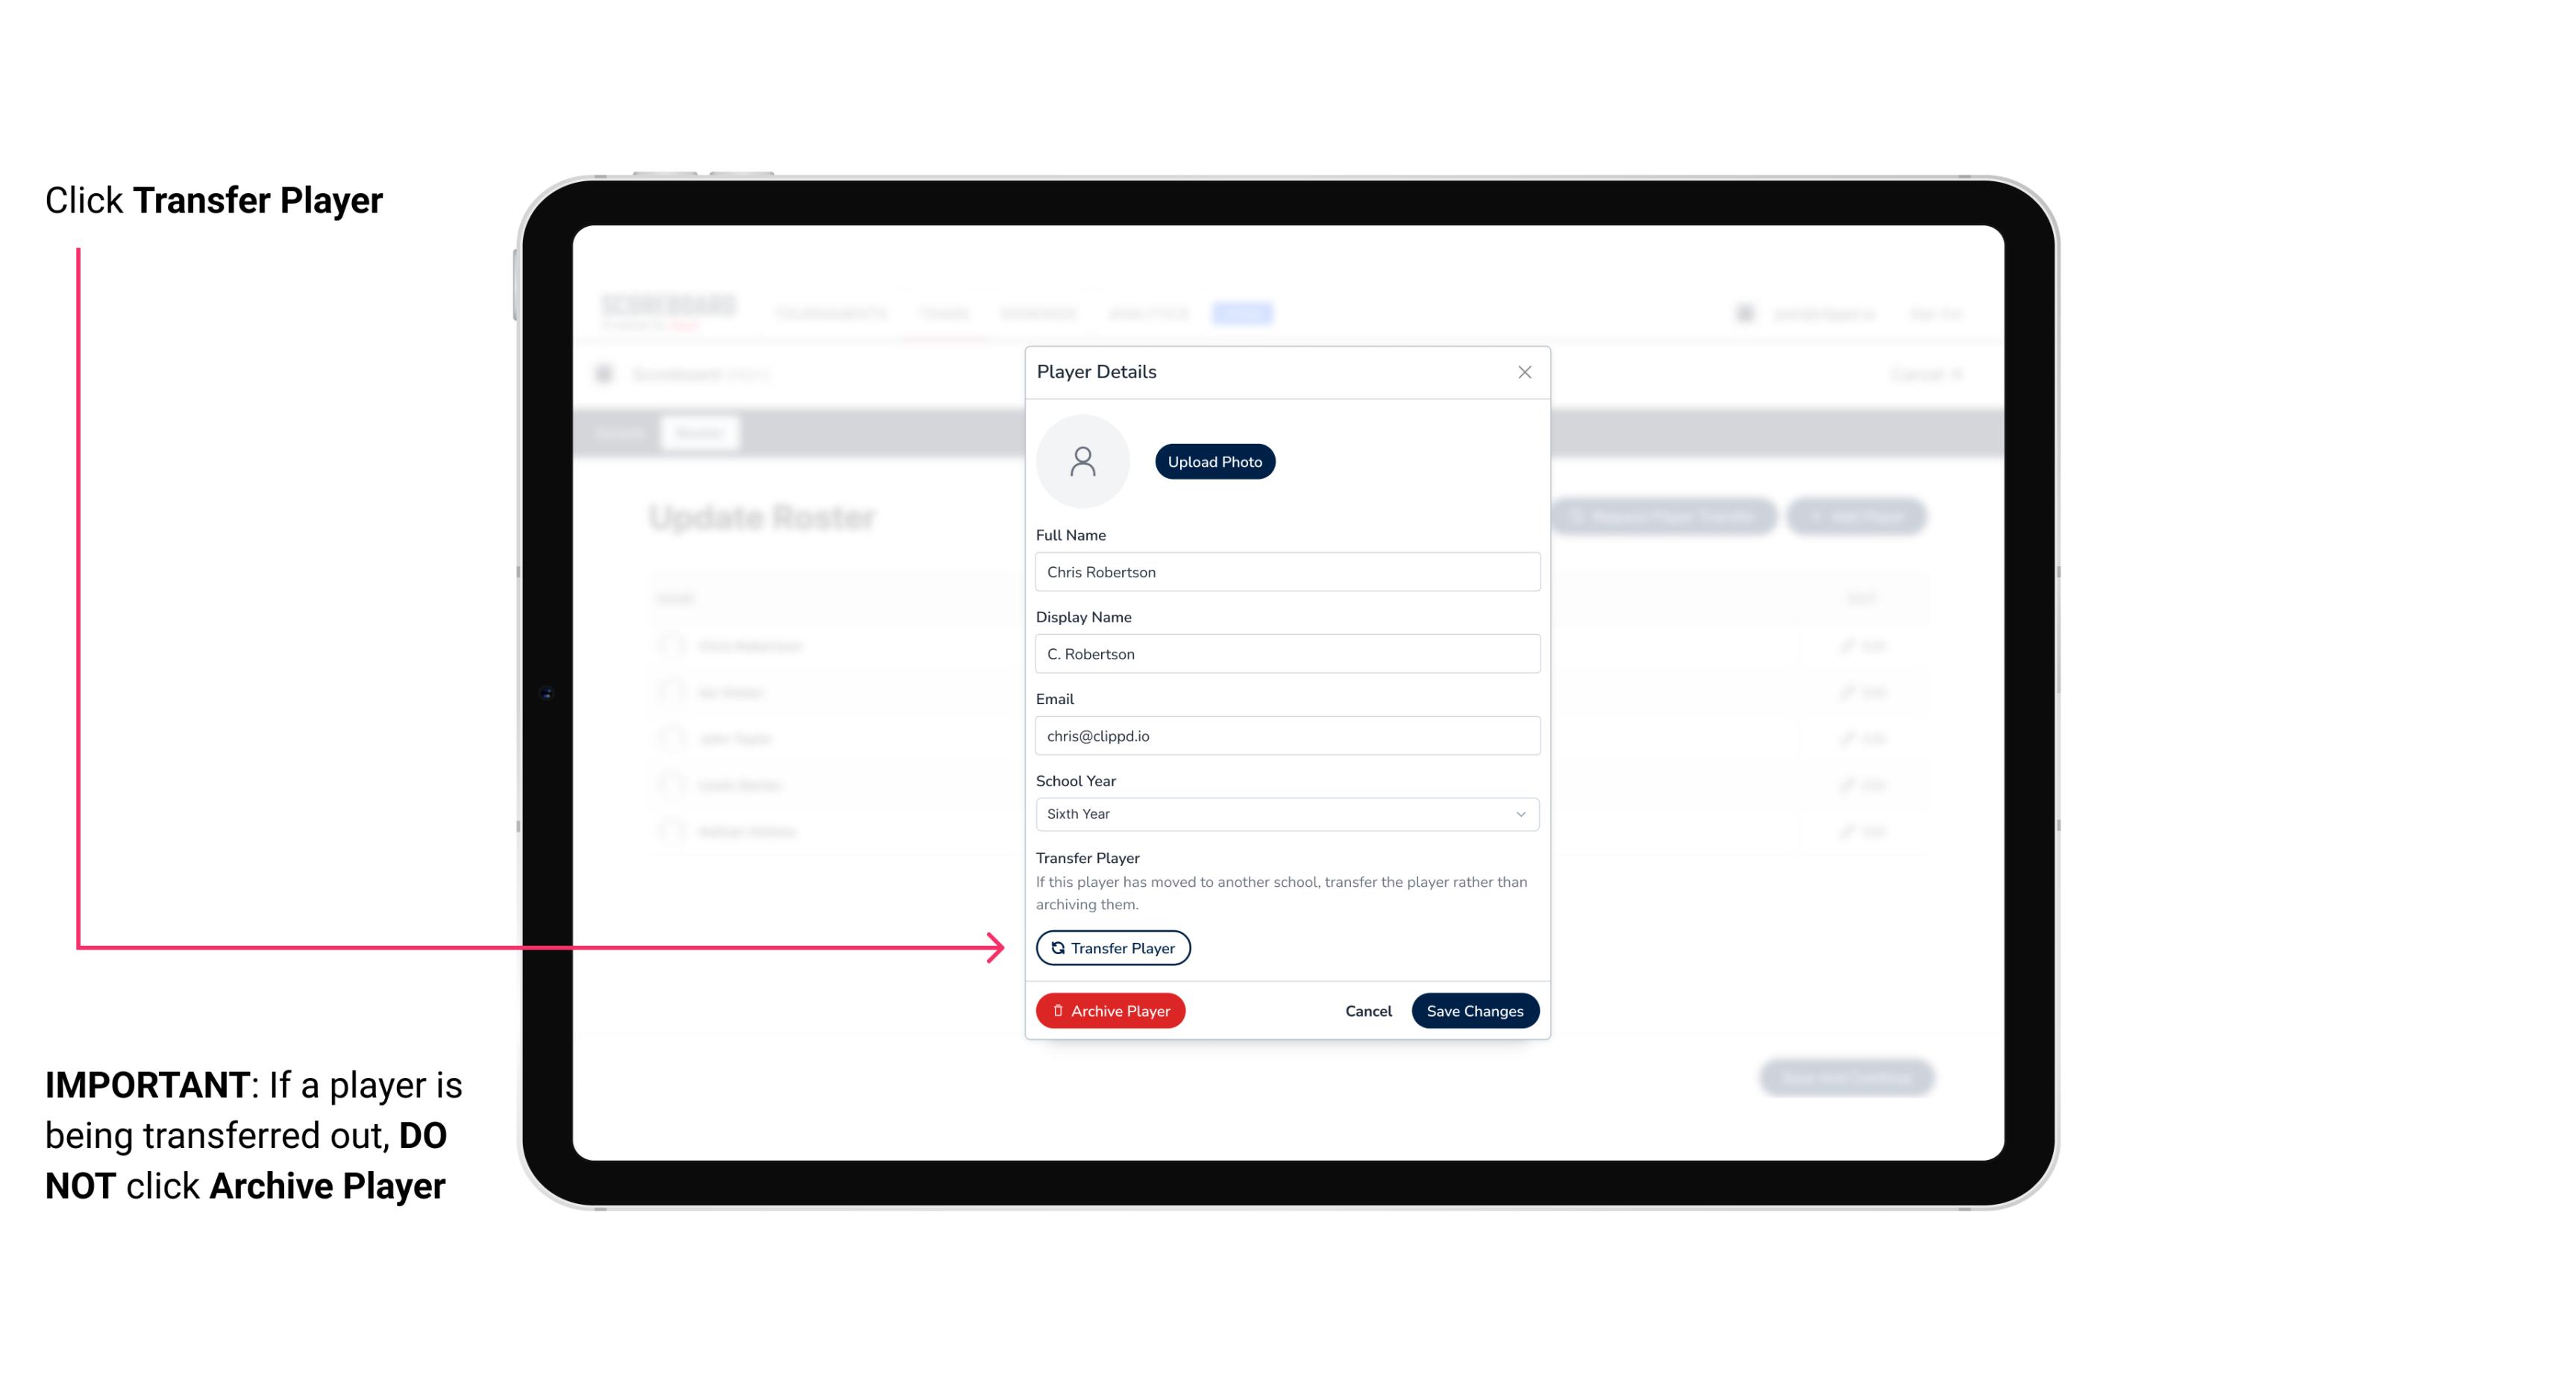Click the Upload Photo button icon
Image resolution: width=2576 pixels, height=1386 pixels.
(1215, 461)
